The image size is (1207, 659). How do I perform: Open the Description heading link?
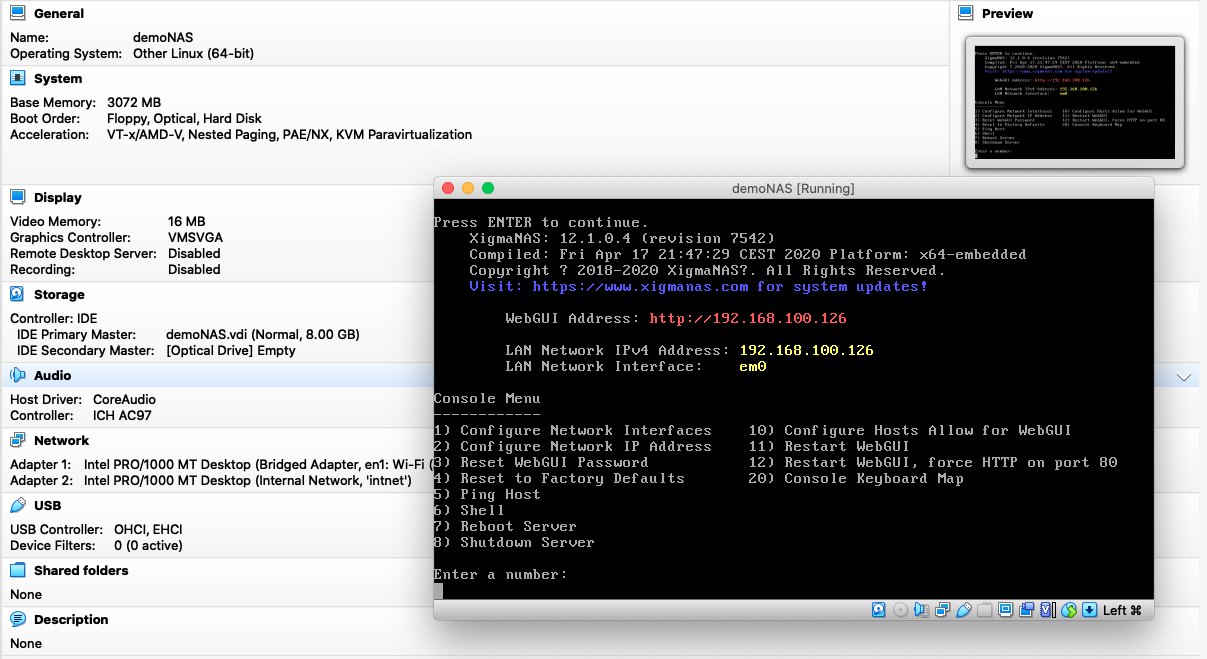(71, 619)
